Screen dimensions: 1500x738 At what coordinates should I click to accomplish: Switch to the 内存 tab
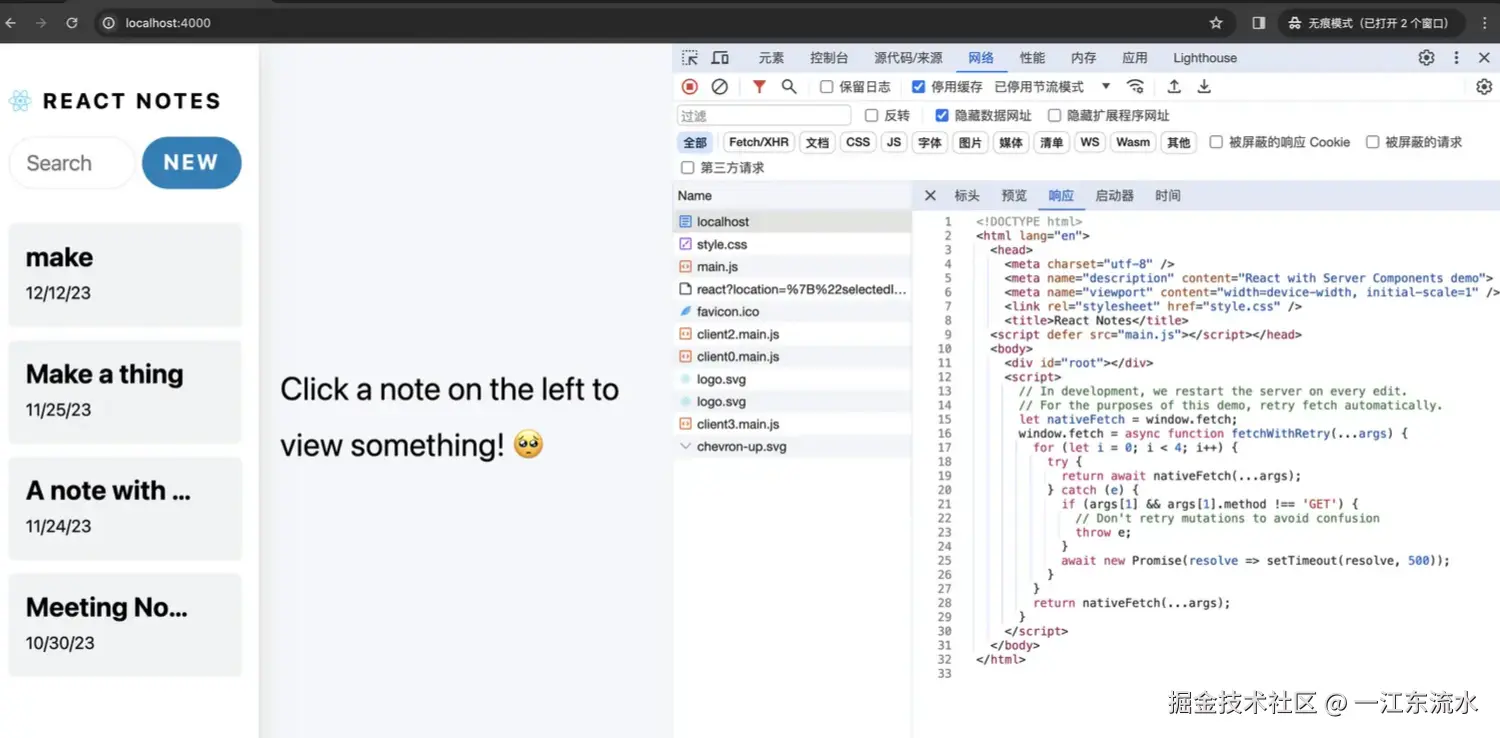click(x=1083, y=58)
